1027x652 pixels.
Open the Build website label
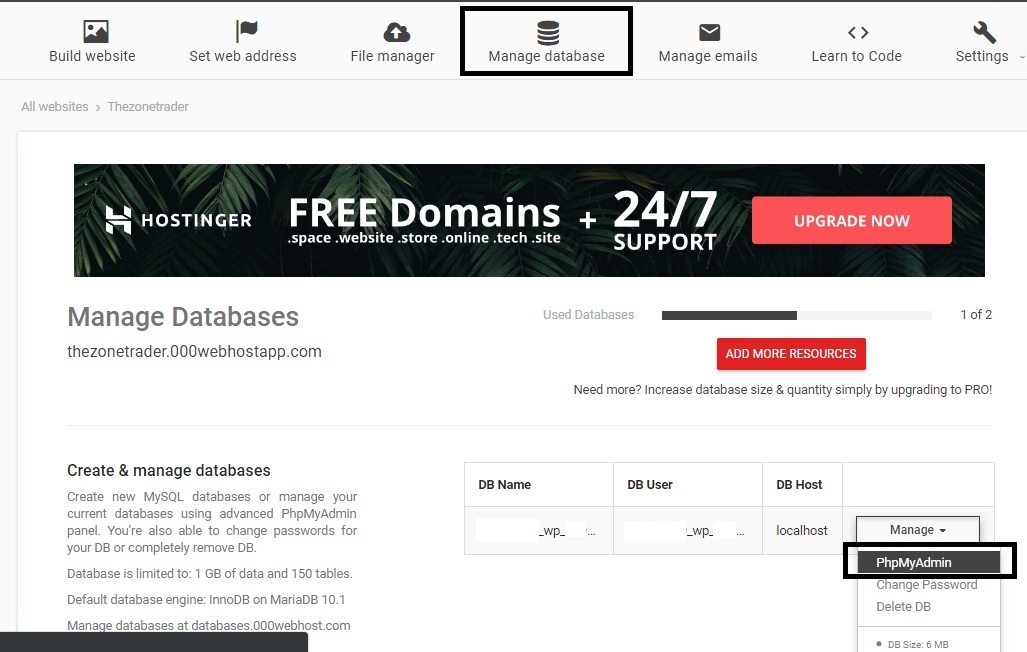click(92, 56)
